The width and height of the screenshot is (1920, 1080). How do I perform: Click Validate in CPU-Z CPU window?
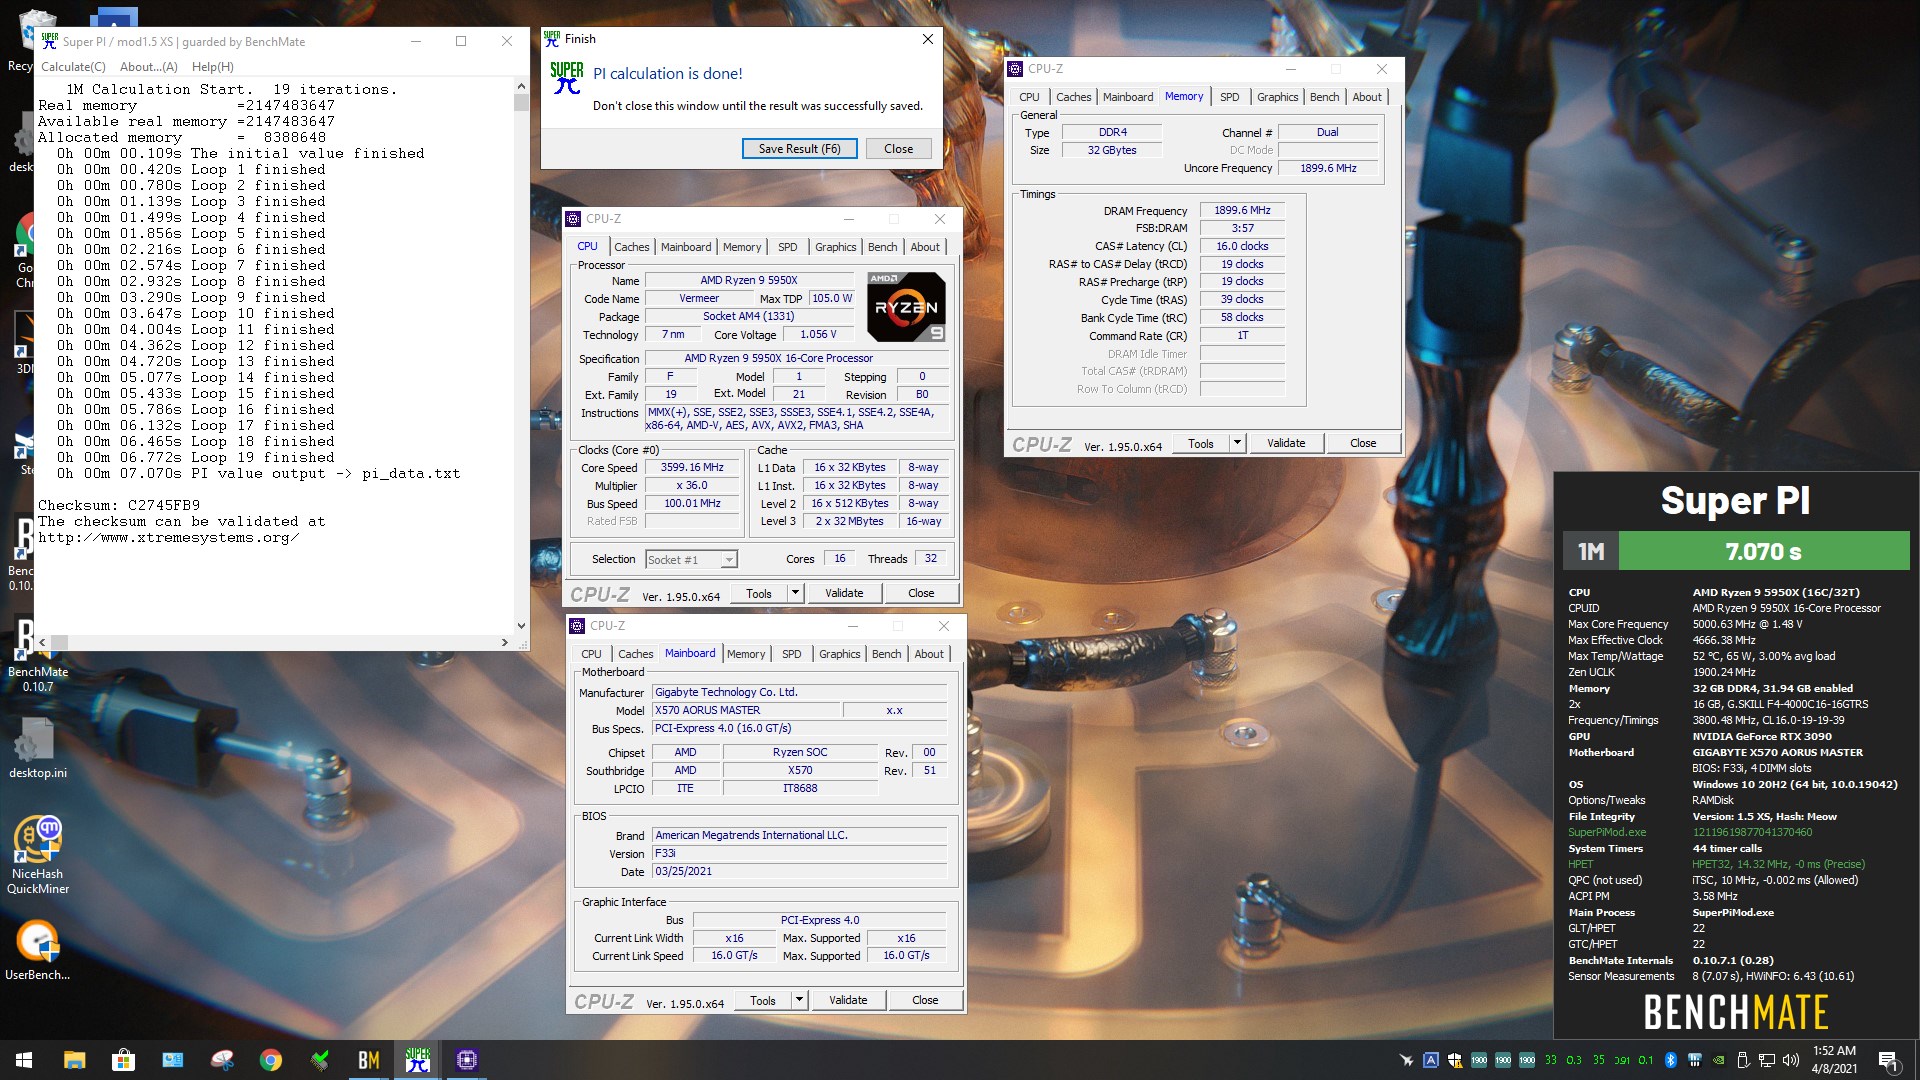[x=844, y=593]
